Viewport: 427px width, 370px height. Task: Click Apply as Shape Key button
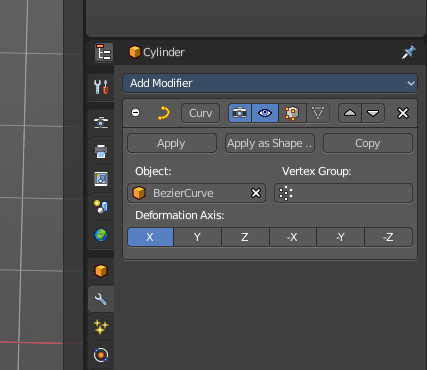tap(270, 143)
